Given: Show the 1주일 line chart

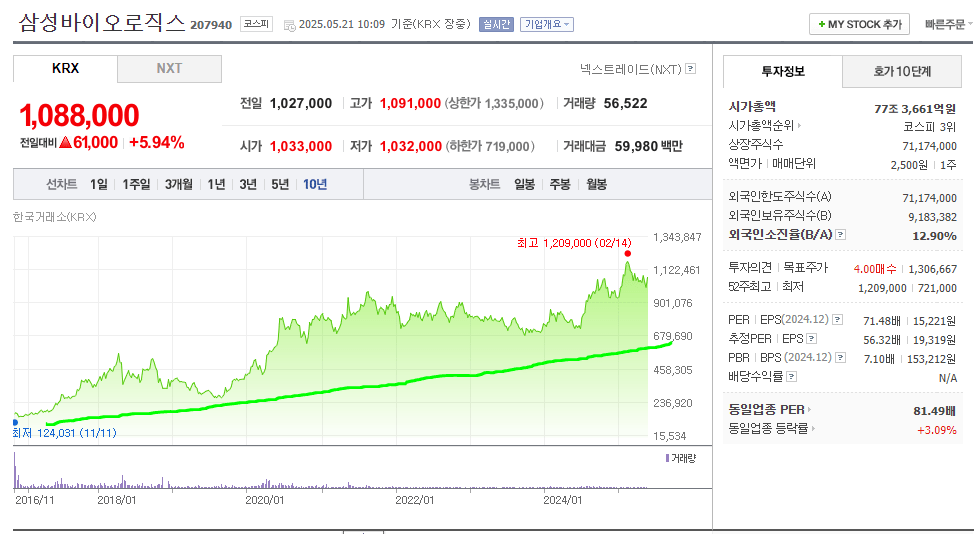Looking at the screenshot, I should click(x=136, y=185).
